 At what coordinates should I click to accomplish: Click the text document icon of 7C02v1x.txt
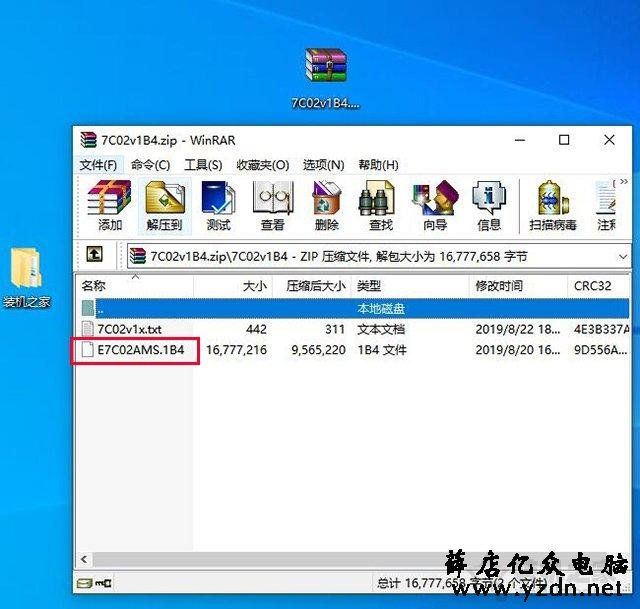(x=87, y=329)
